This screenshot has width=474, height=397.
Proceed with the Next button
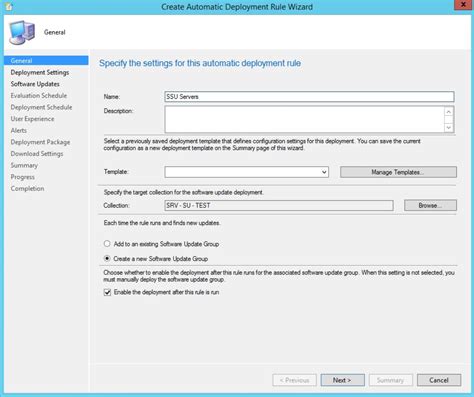pos(342,380)
